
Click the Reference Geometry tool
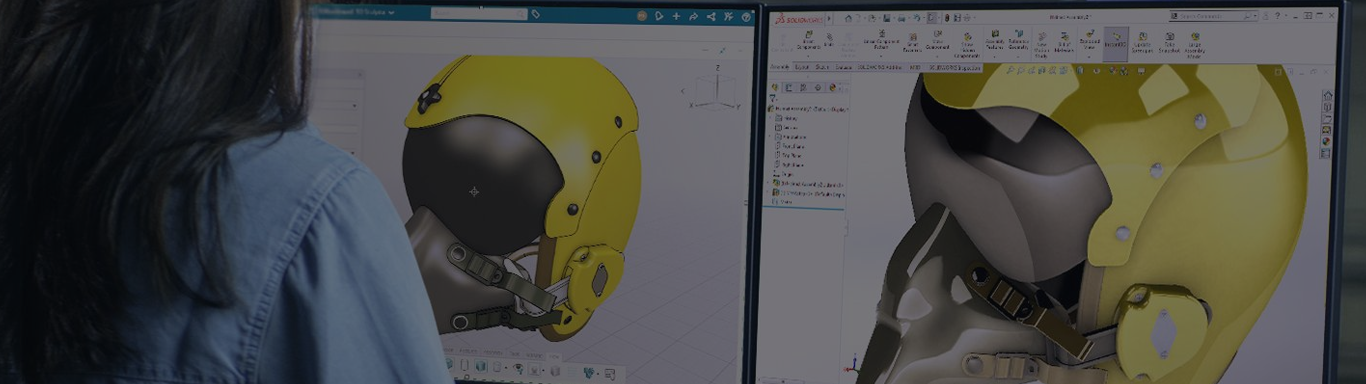[x=1019, y=39]
